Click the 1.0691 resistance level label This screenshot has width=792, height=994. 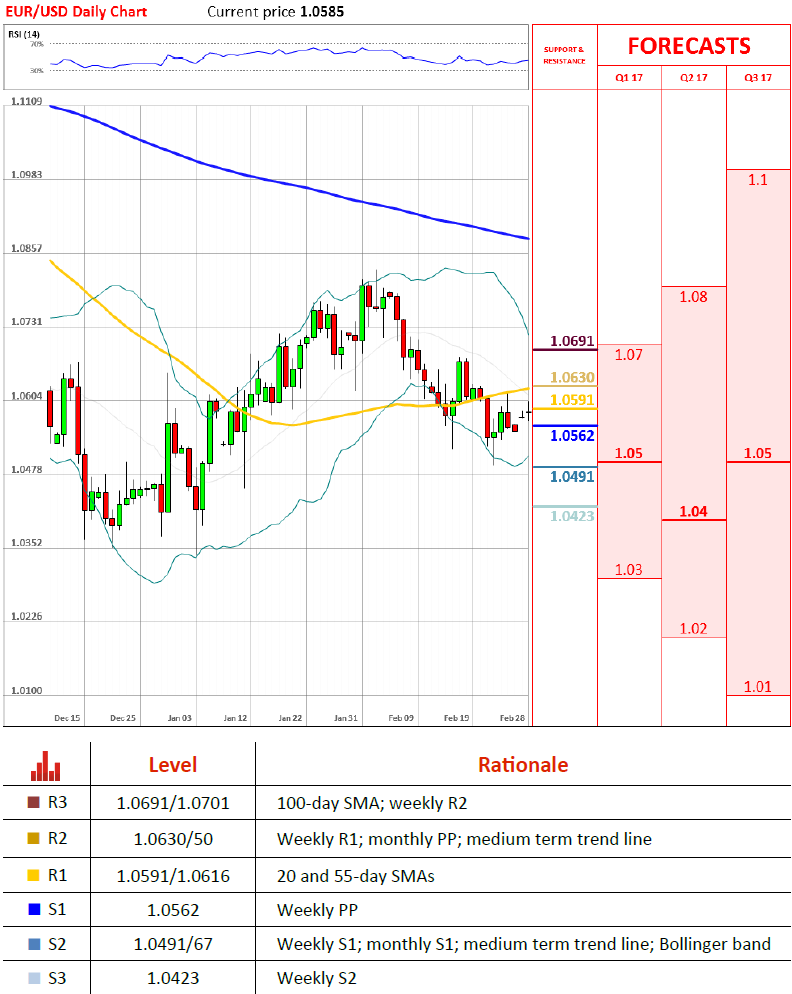pos(572,341)
